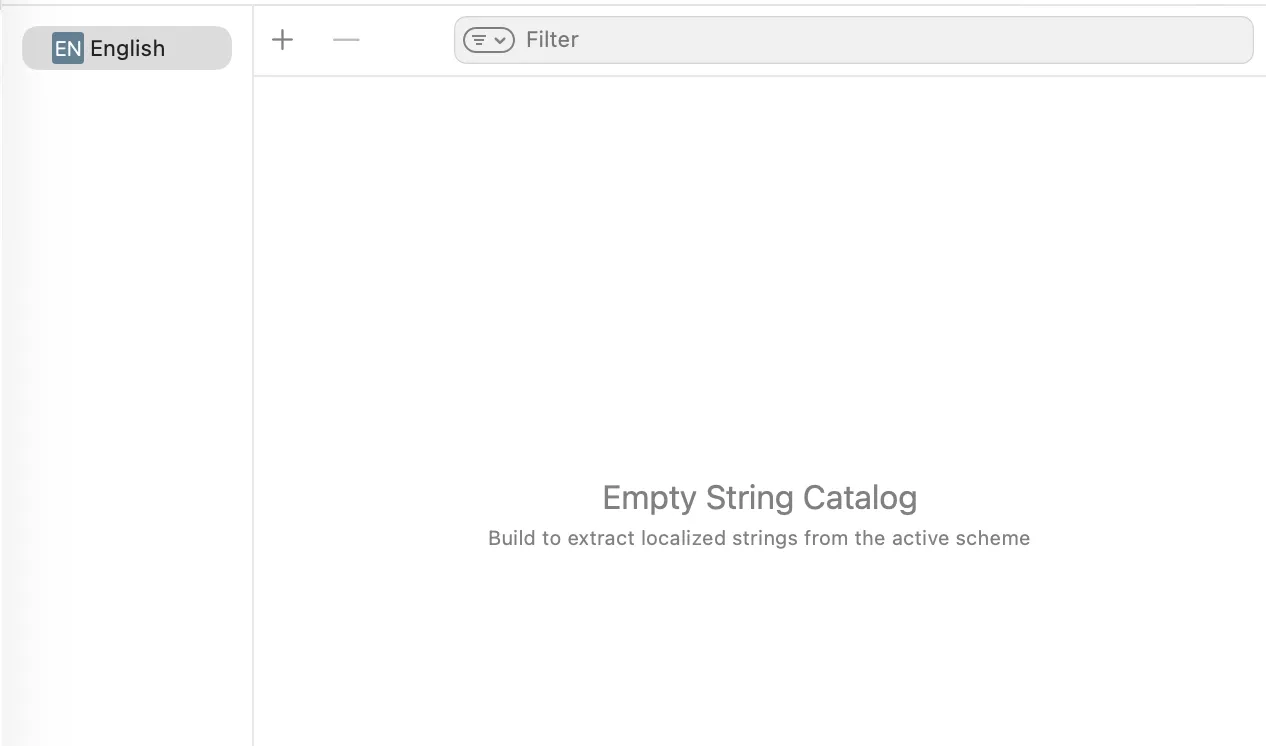Viewport: 1266px width, 746px height.
Task: Click the EN abbreviation next to English
Action: pyautogui.click(x=68, y=47)
